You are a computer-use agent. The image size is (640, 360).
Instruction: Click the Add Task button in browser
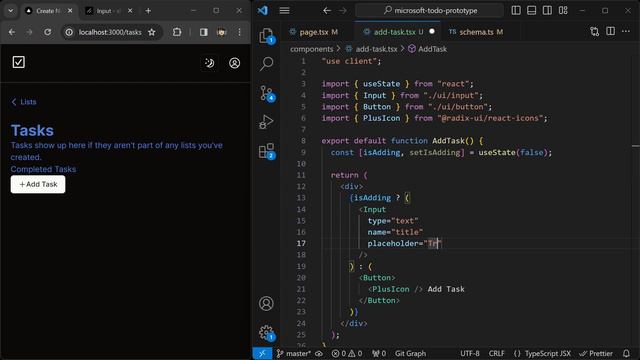[38, 184]
